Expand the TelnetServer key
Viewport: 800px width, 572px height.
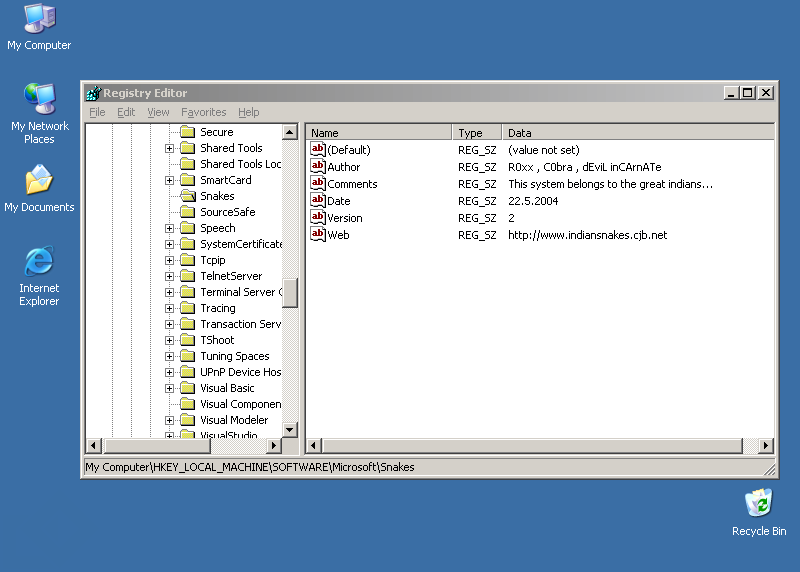click(169, 277)
